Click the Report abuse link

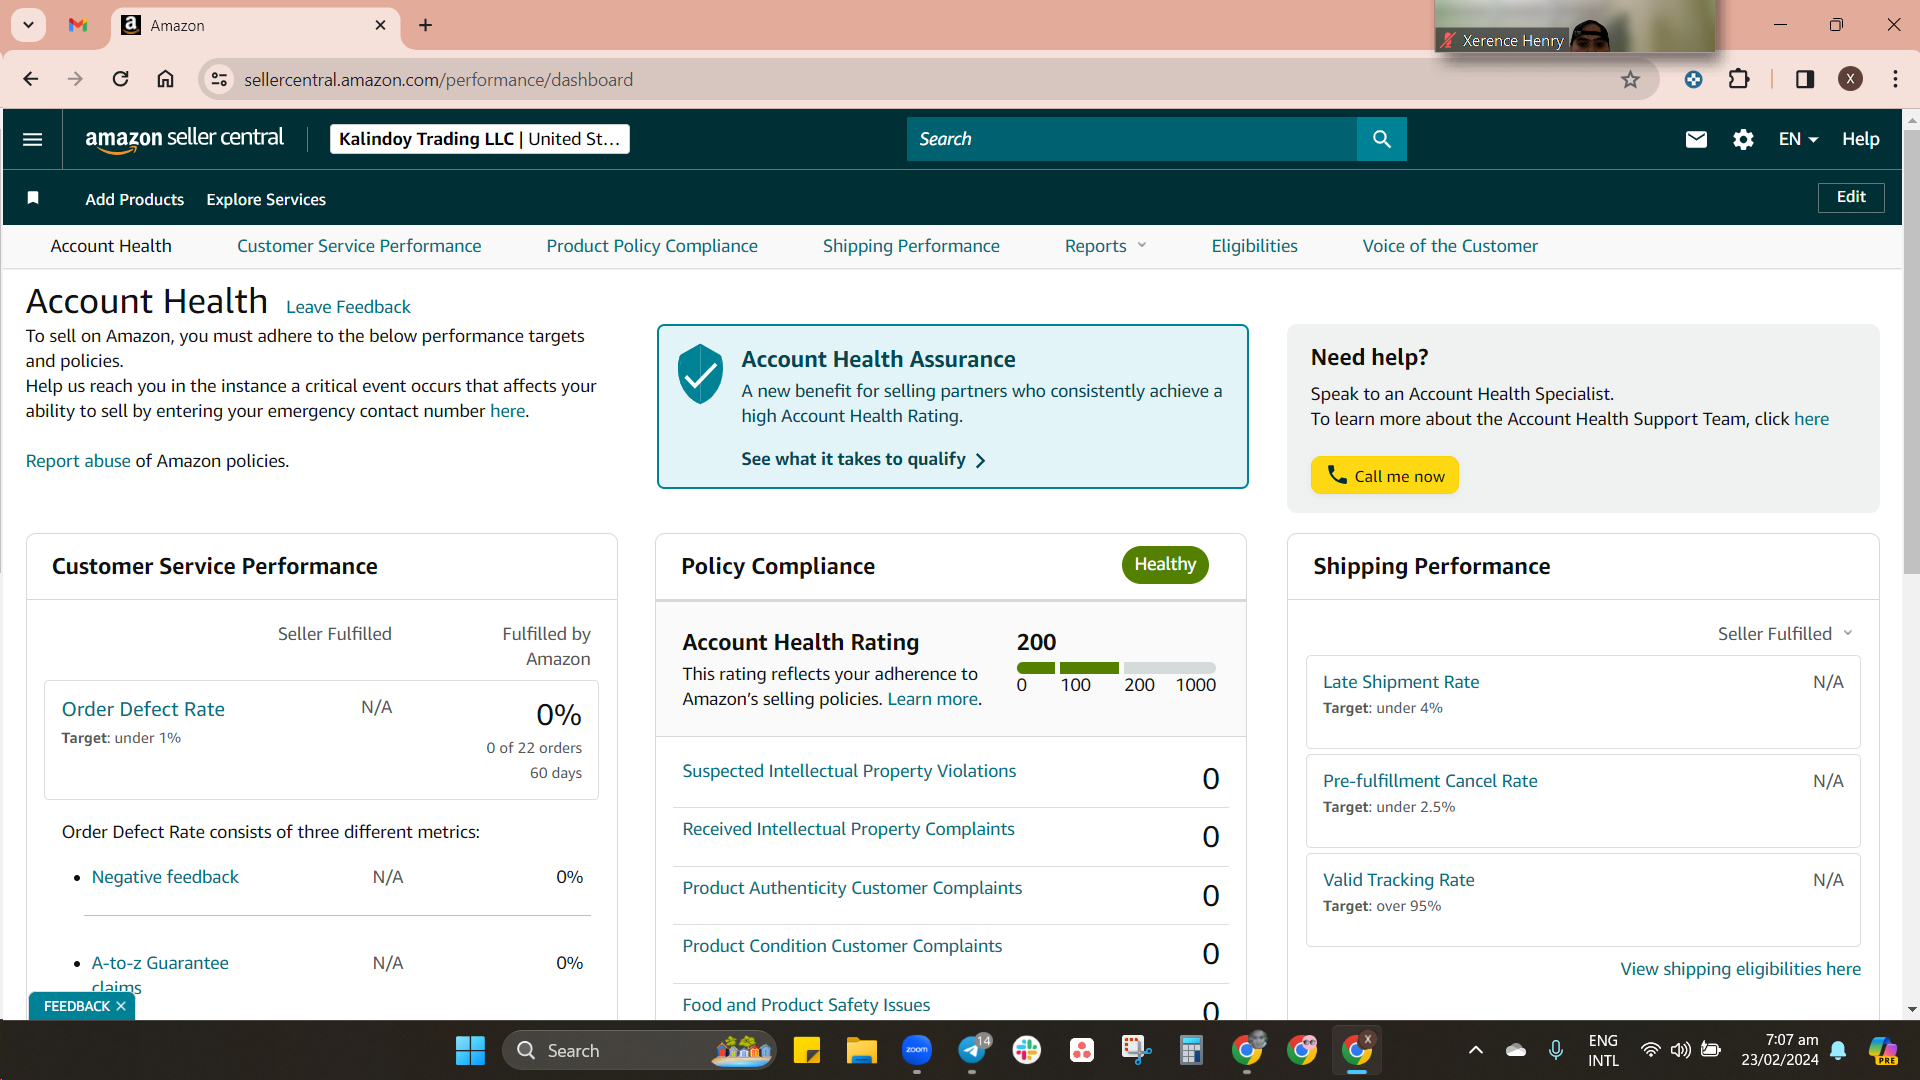78,461
